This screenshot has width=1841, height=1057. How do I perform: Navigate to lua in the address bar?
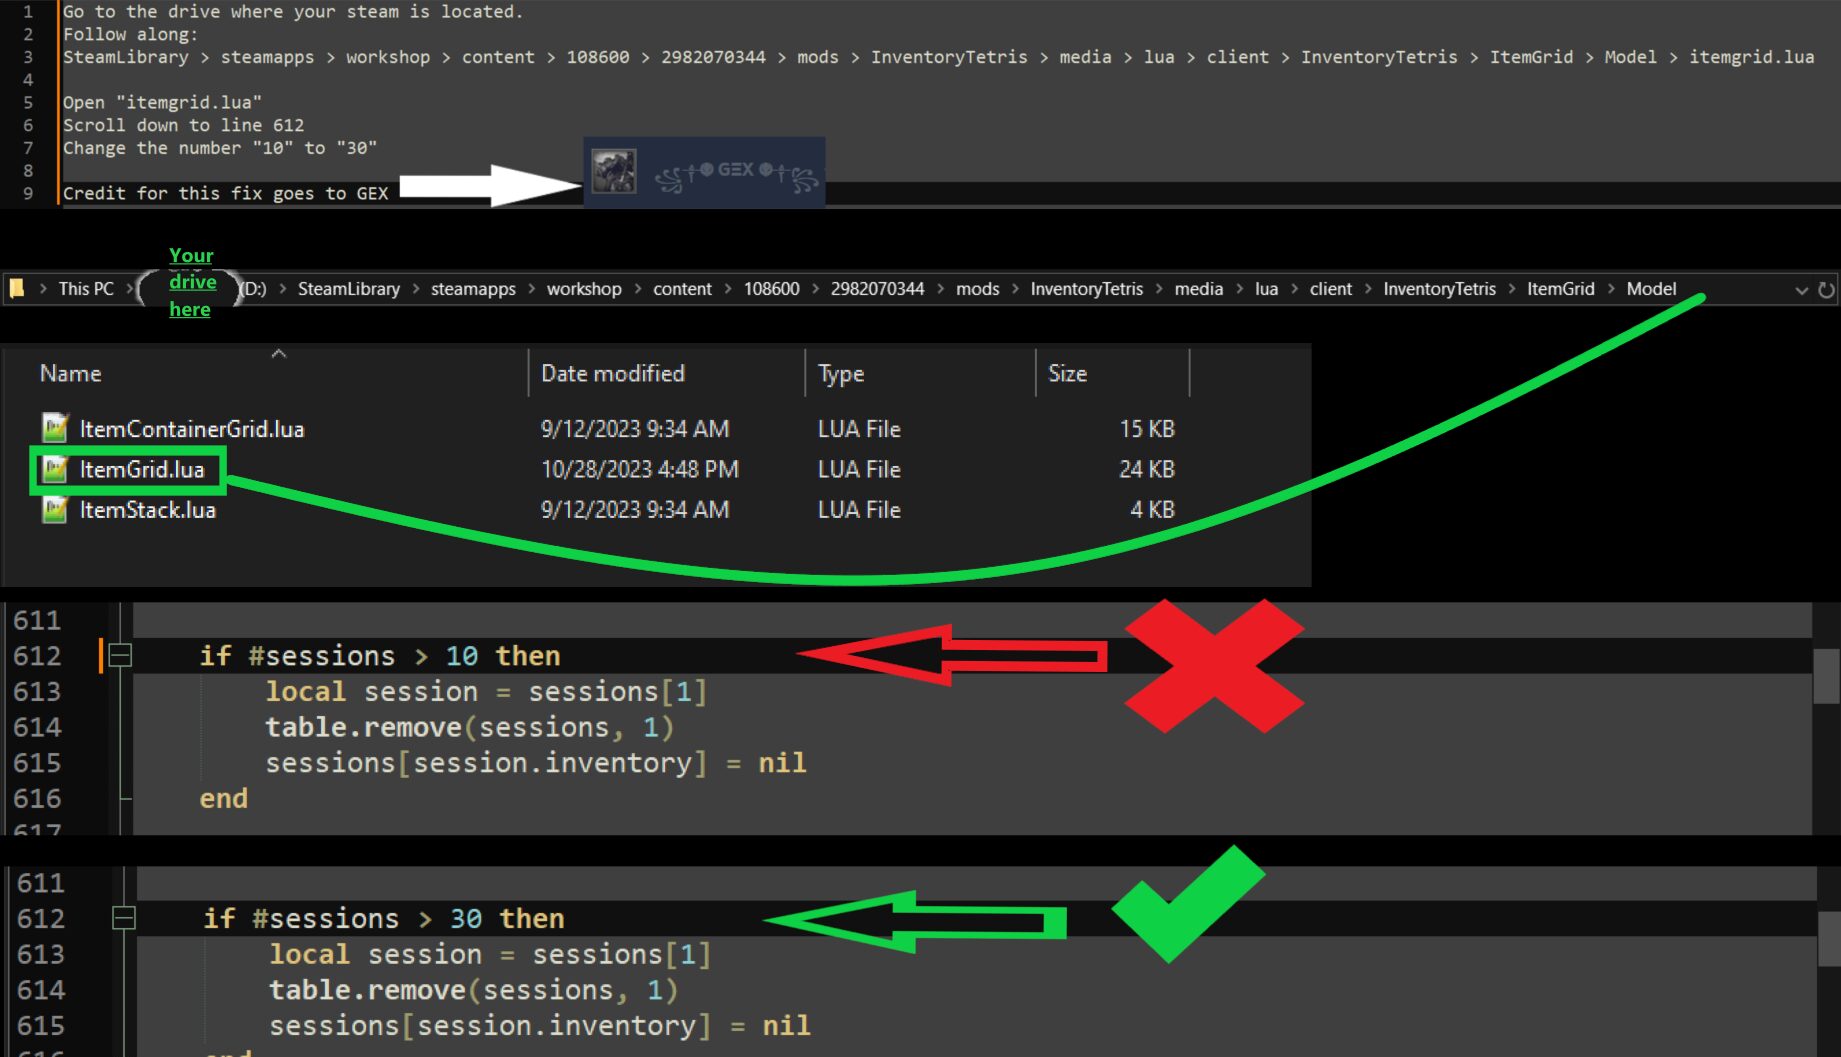[x=1266, y=289]
